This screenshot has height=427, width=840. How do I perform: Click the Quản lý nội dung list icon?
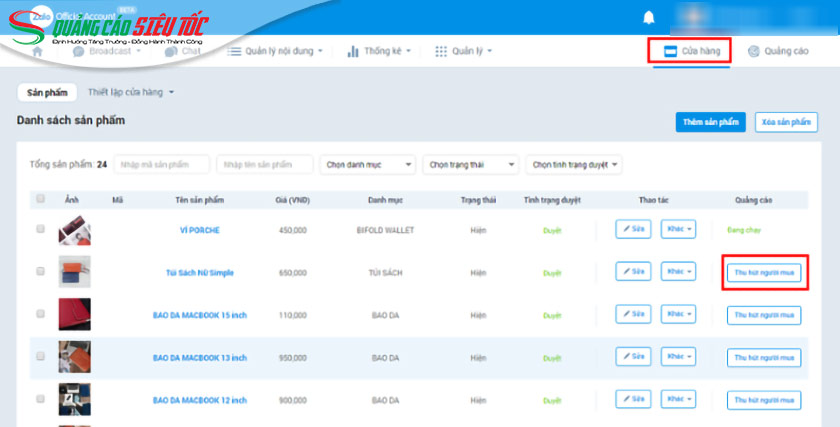coord(235,51)
